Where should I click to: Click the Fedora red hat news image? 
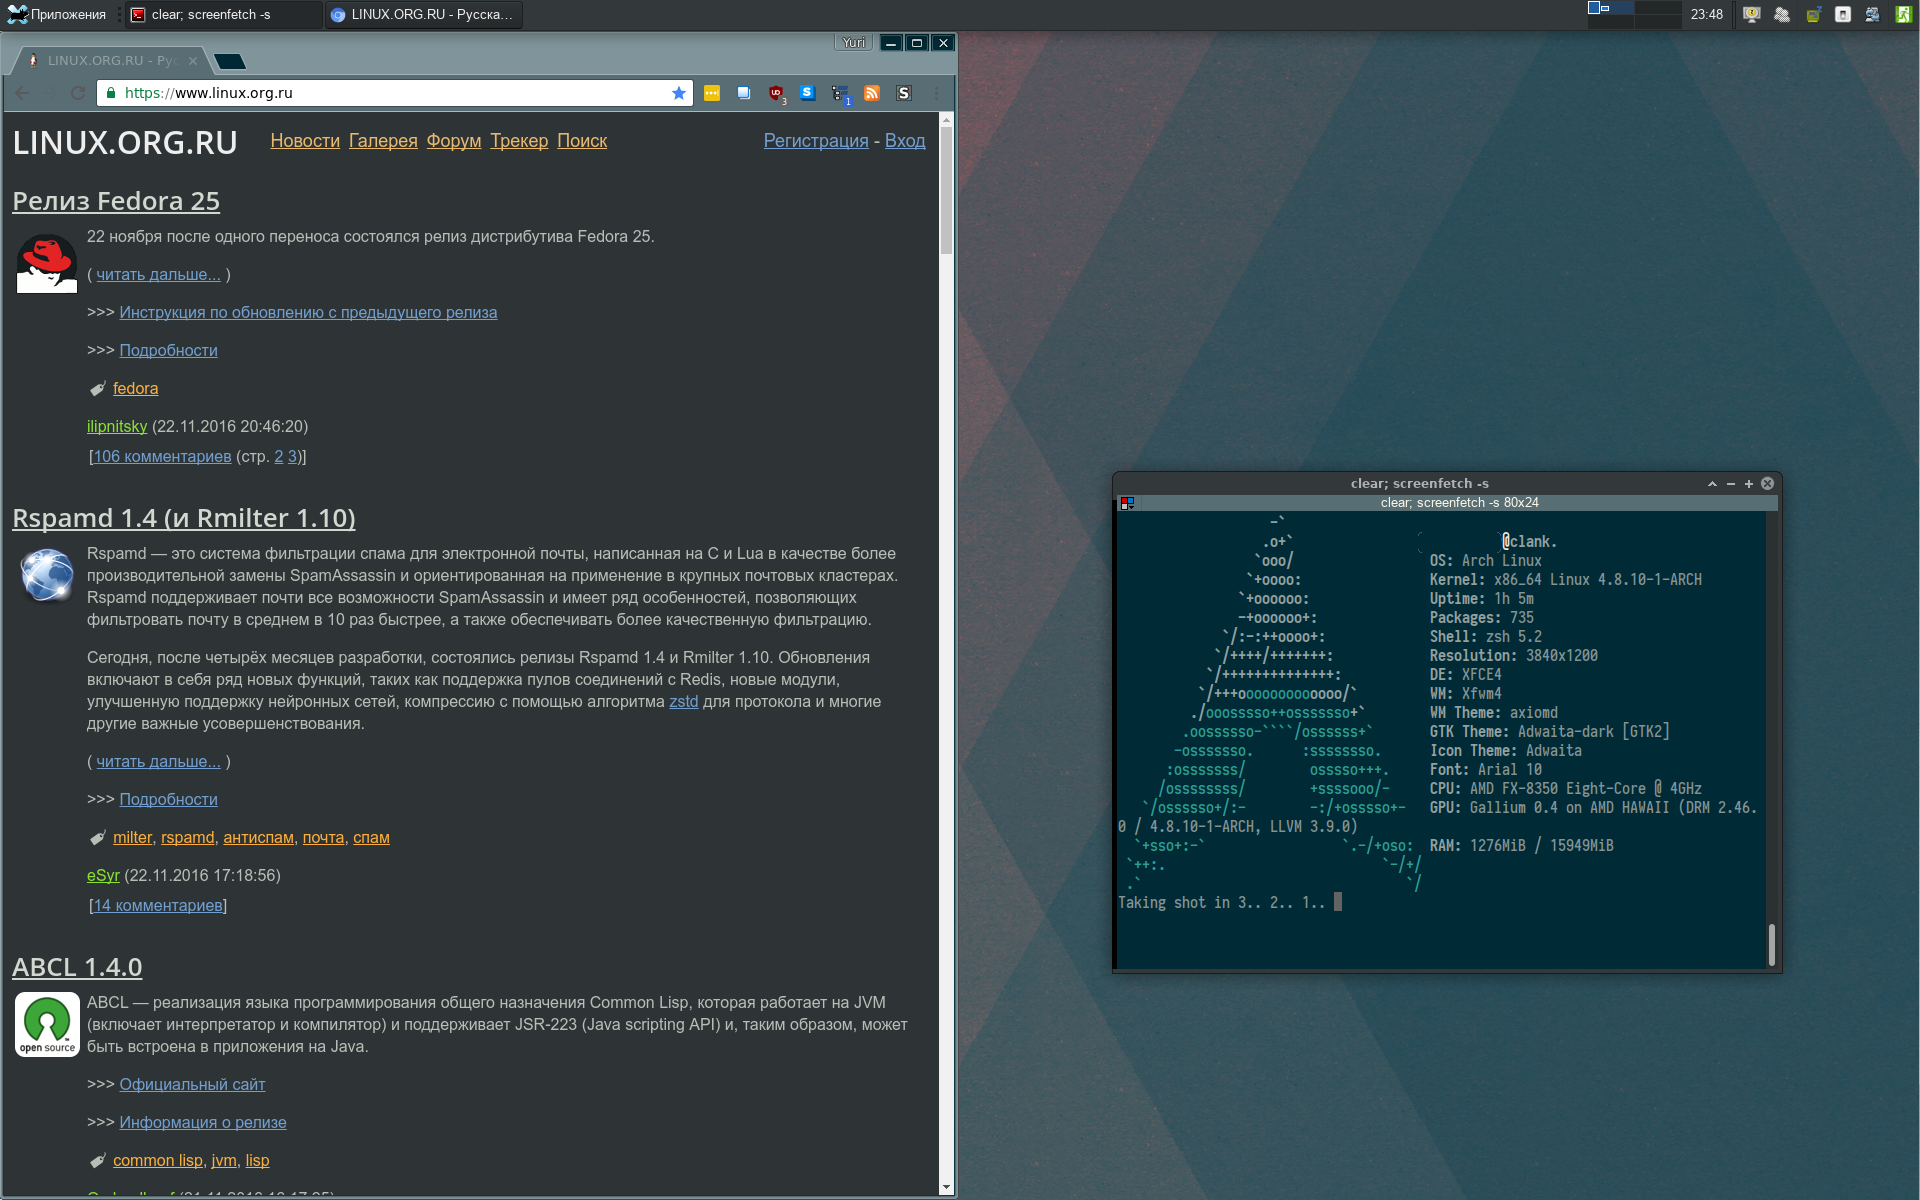46,263
